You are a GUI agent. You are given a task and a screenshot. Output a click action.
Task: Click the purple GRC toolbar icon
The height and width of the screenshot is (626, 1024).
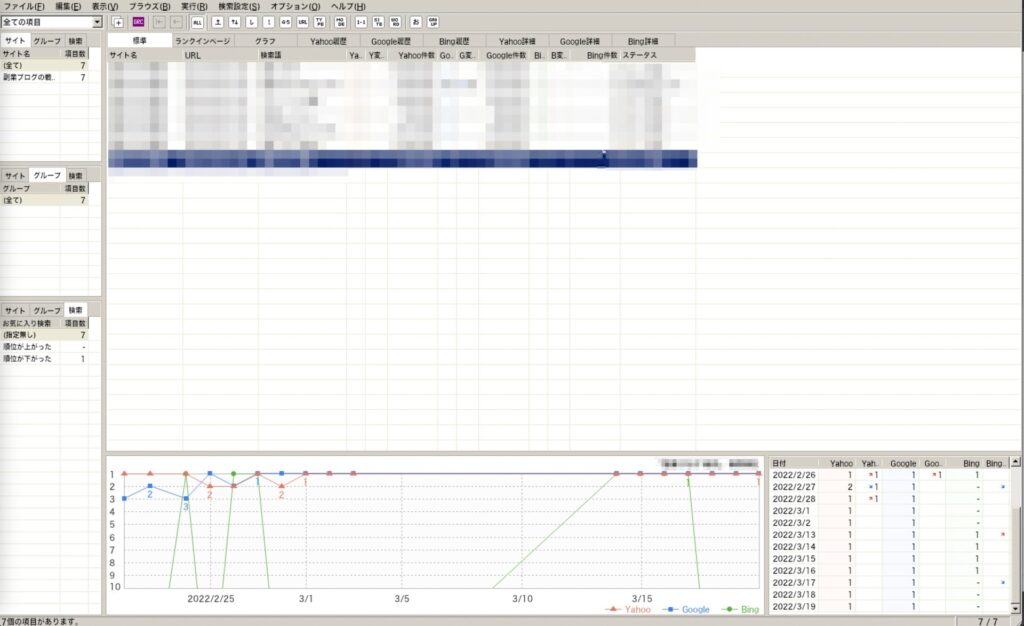tap(138, 22)
